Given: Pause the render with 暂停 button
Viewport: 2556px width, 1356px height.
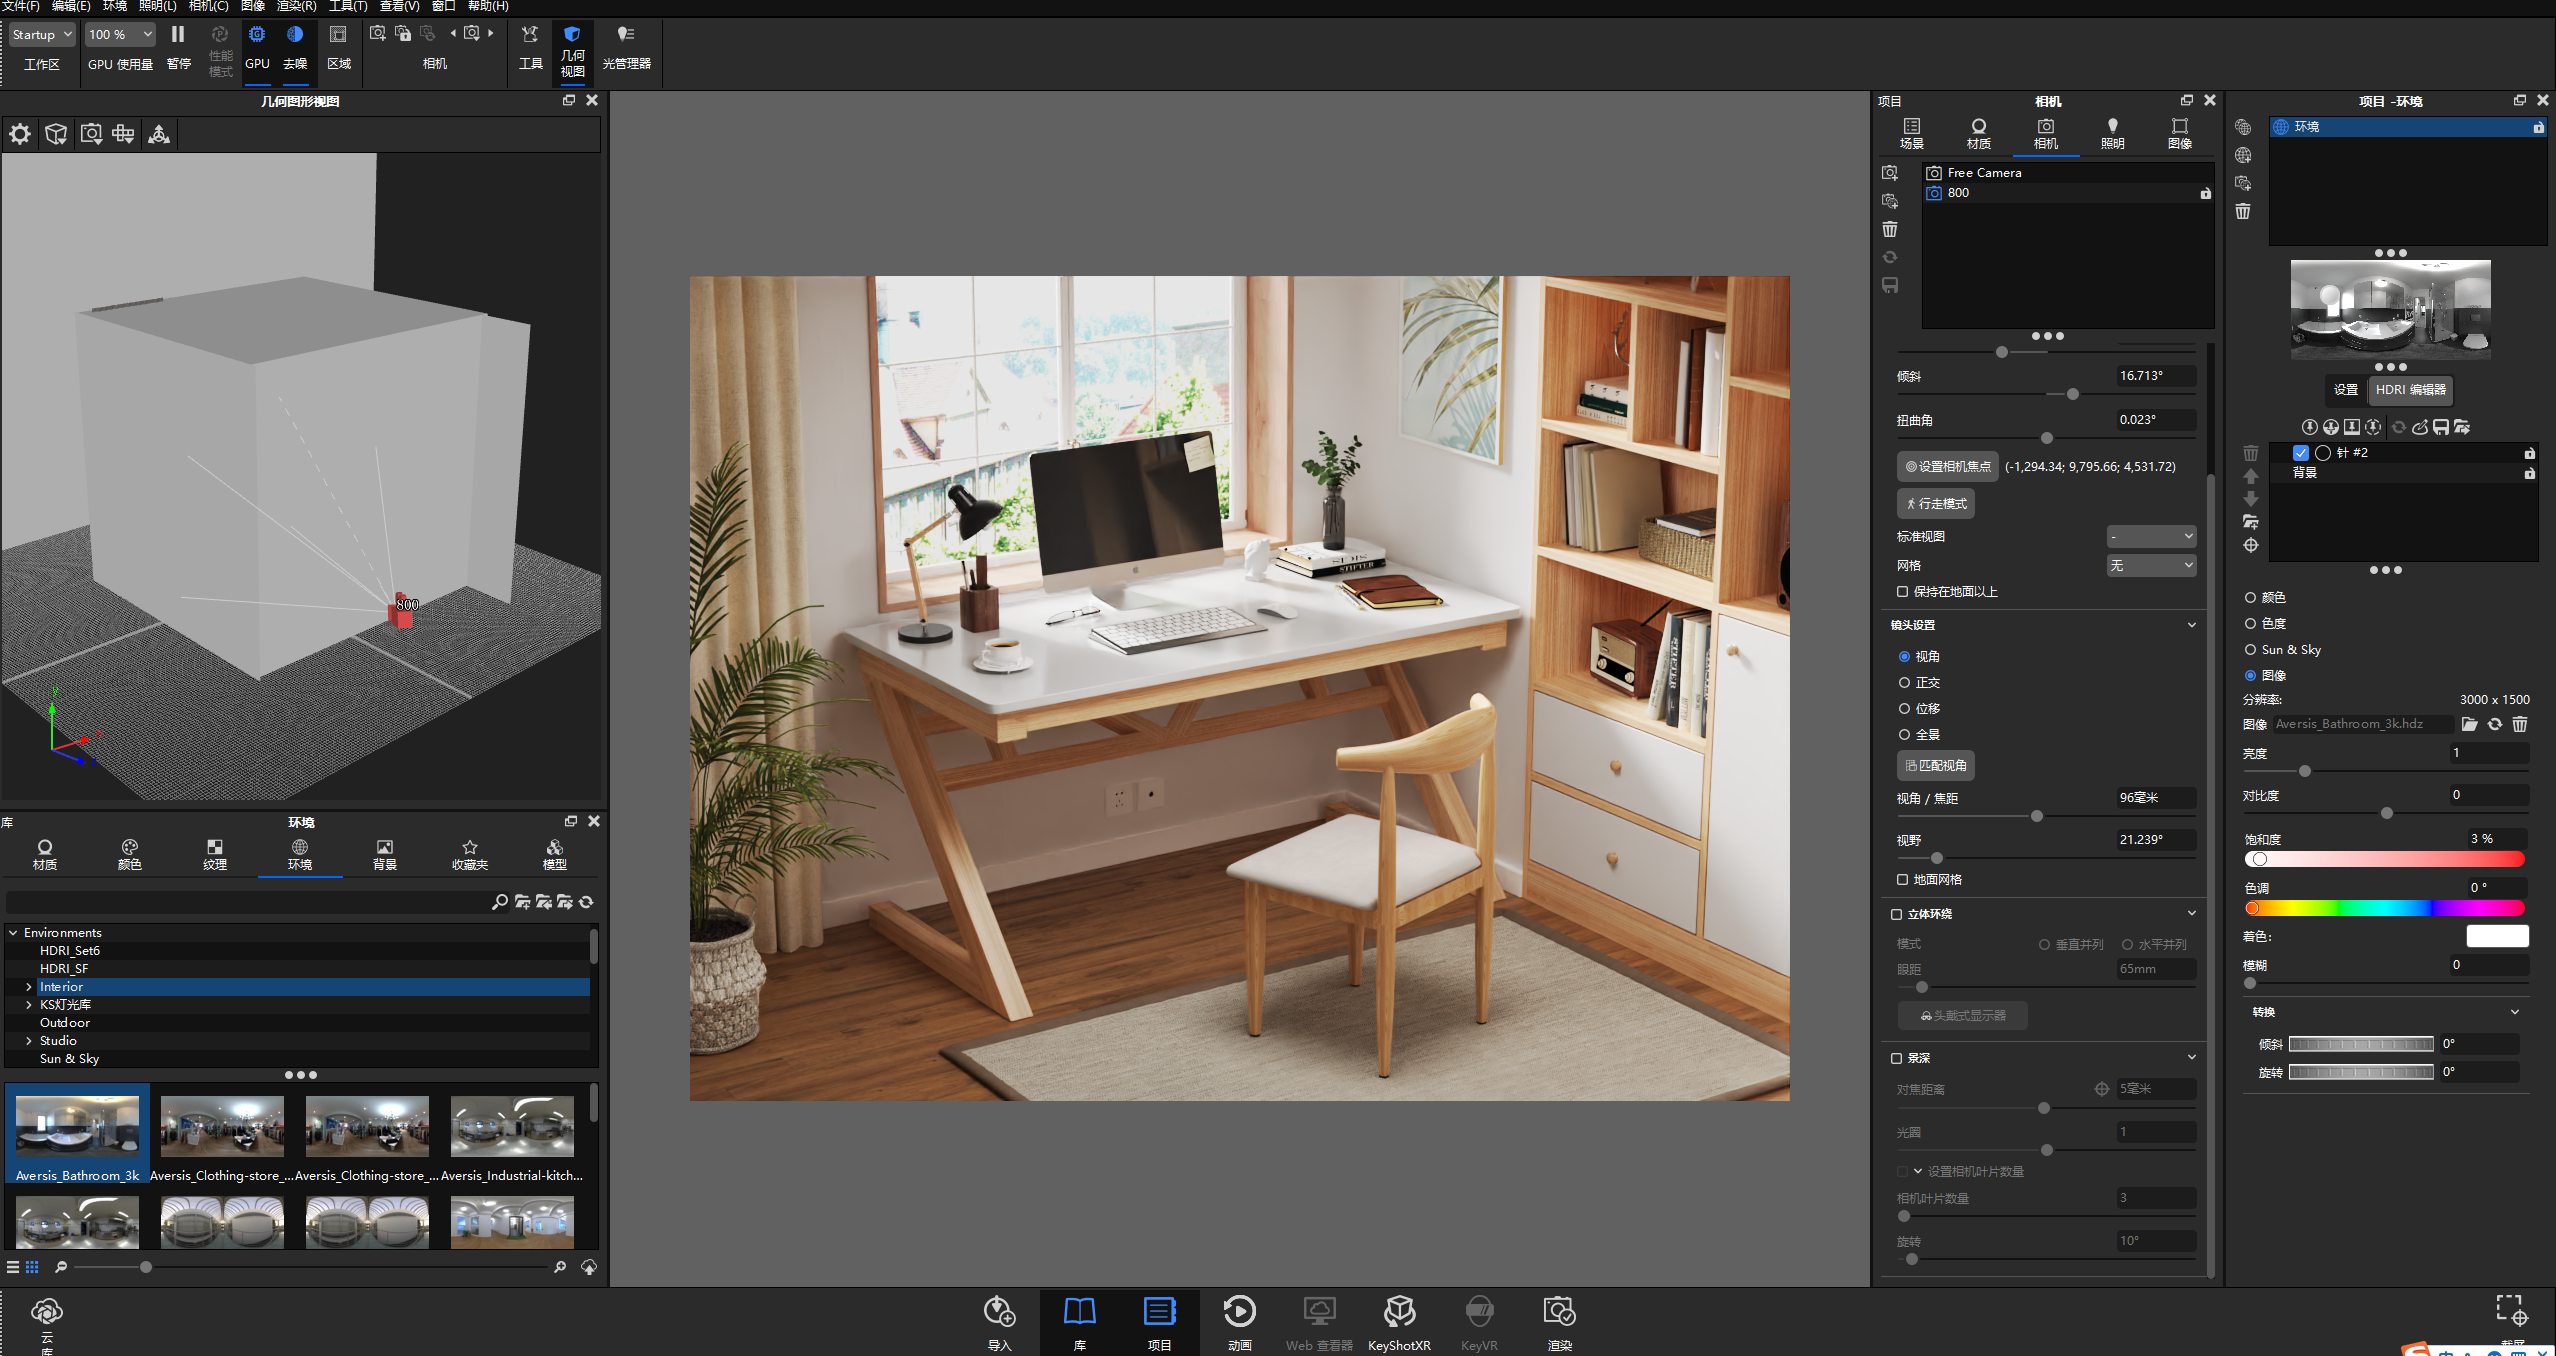Looking at the screenshot, I should (178, 47).
